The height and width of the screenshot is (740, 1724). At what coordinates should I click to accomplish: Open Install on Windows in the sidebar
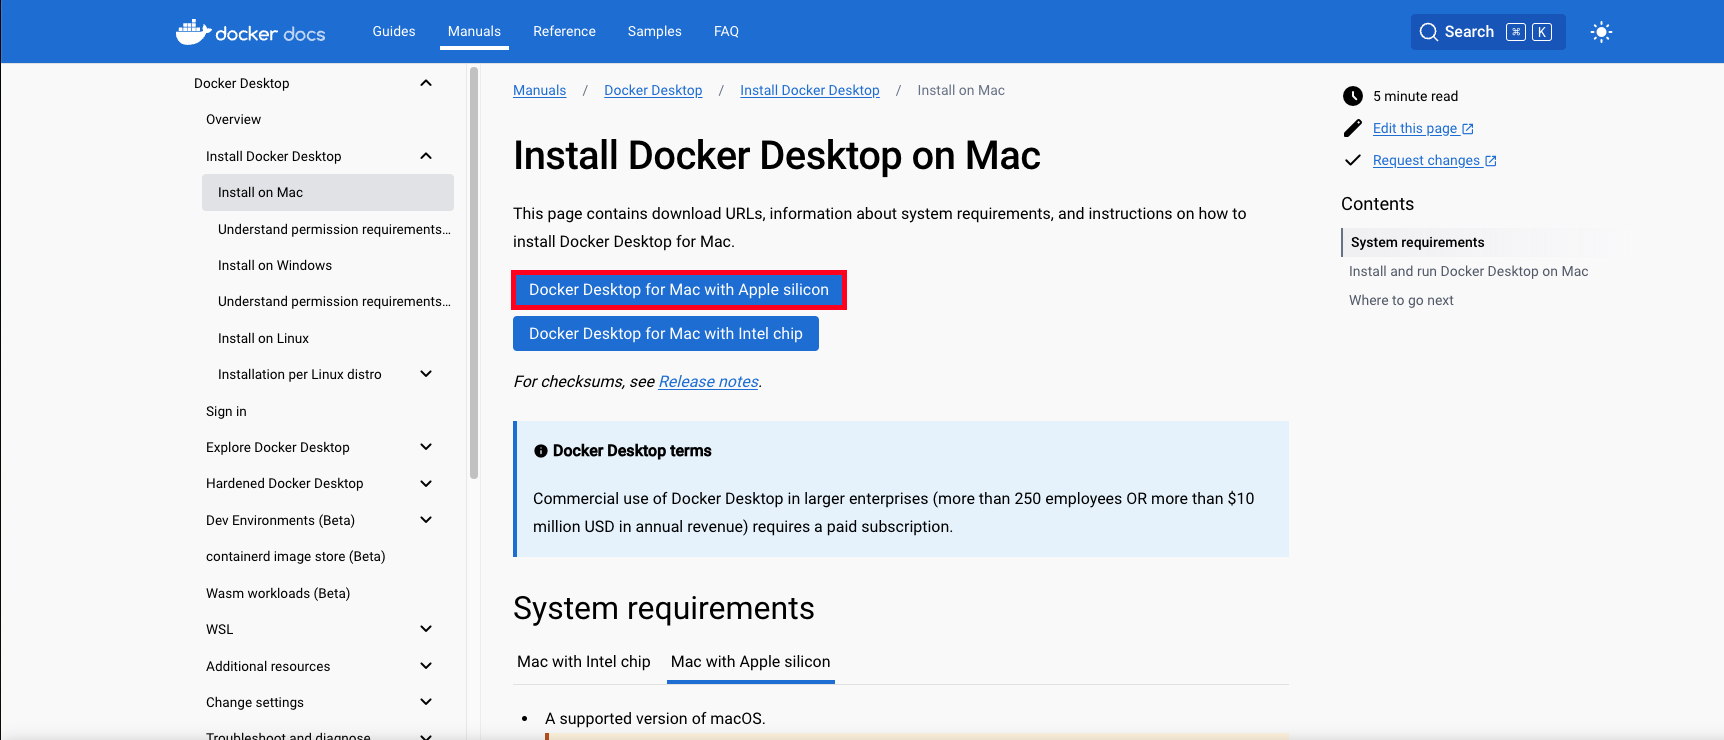pos(275,265)
